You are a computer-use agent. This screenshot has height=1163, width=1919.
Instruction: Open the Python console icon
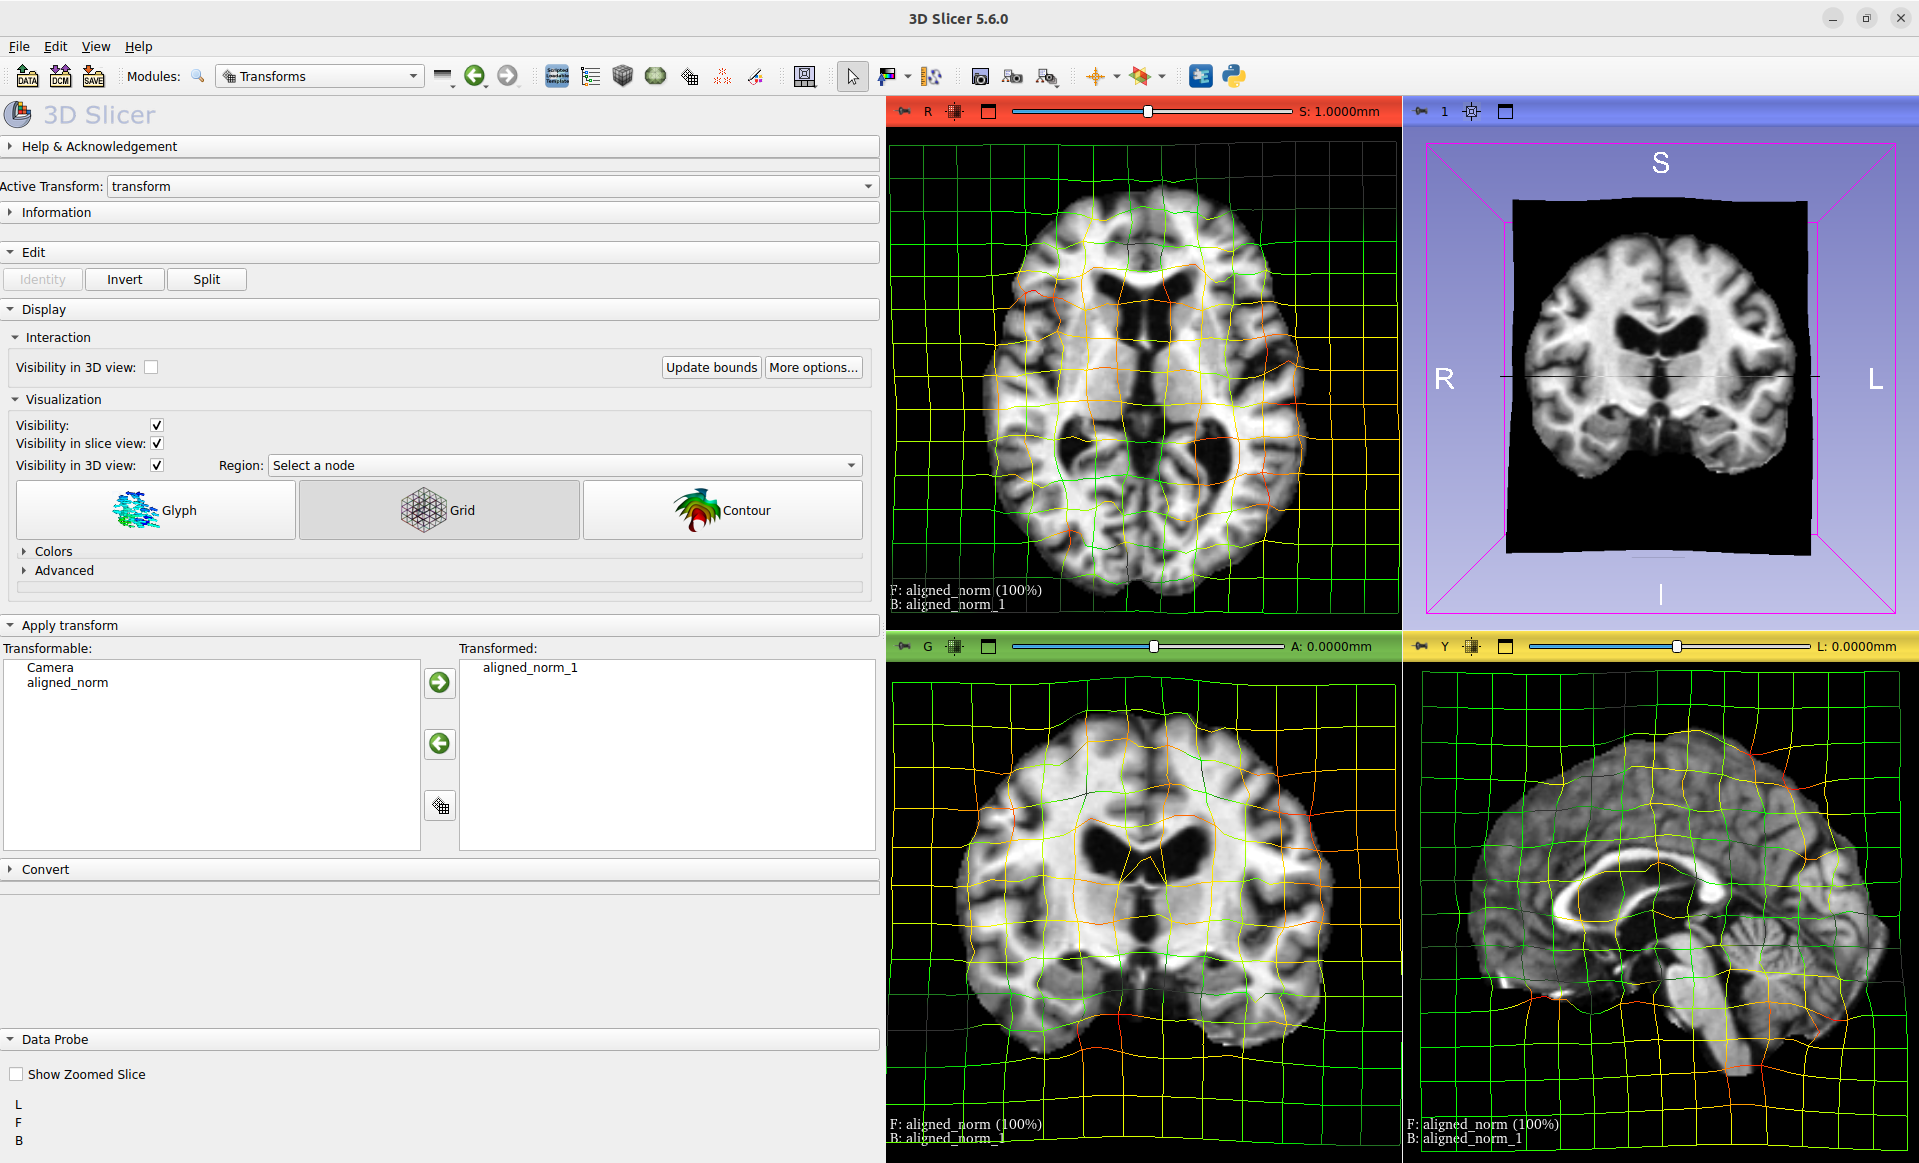click(x=1233, y=76)
